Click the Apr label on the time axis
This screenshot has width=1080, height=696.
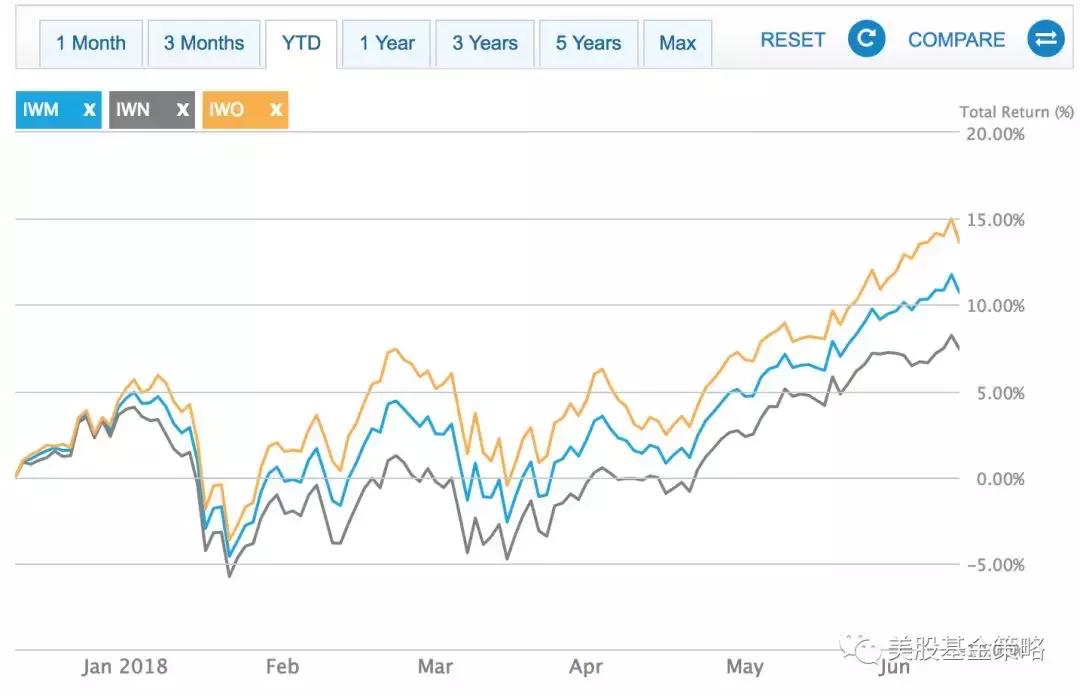(585, 667)
